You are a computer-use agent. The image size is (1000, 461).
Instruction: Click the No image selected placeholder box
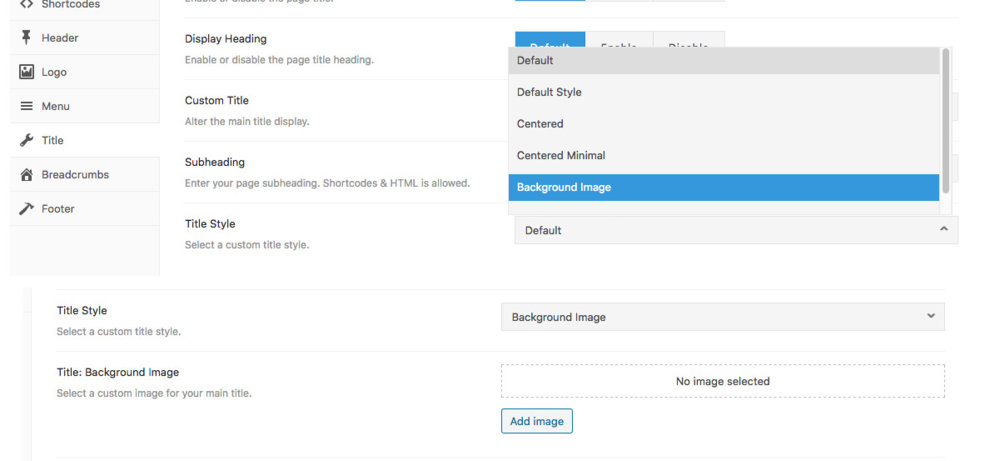pos(722,381)
